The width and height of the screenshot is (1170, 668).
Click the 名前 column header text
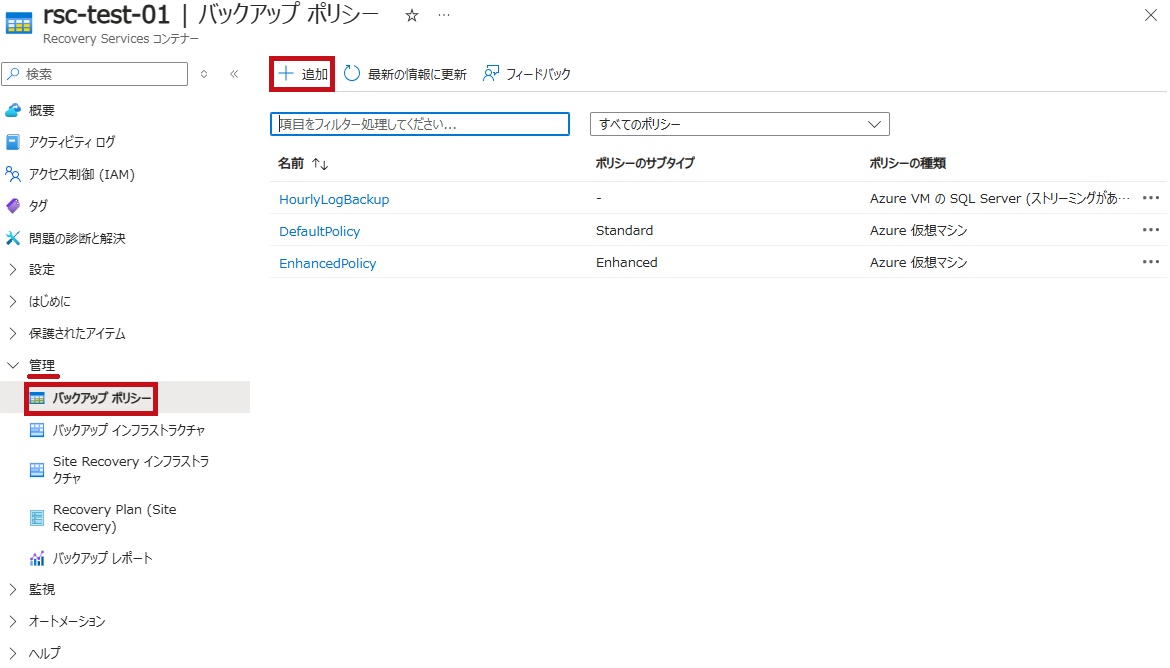pos(291,163)
